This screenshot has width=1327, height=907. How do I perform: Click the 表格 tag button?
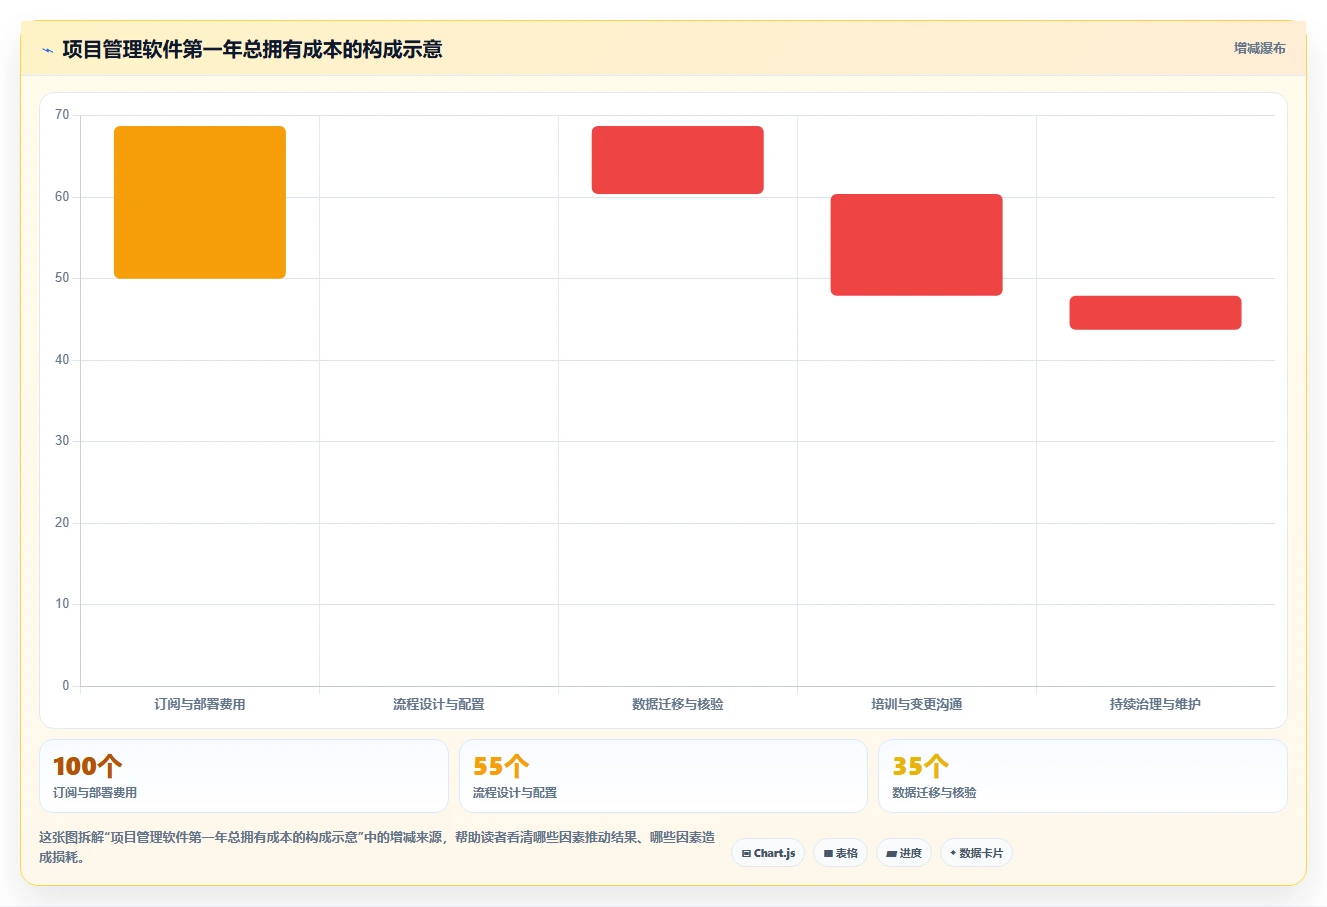pos(840,853)
